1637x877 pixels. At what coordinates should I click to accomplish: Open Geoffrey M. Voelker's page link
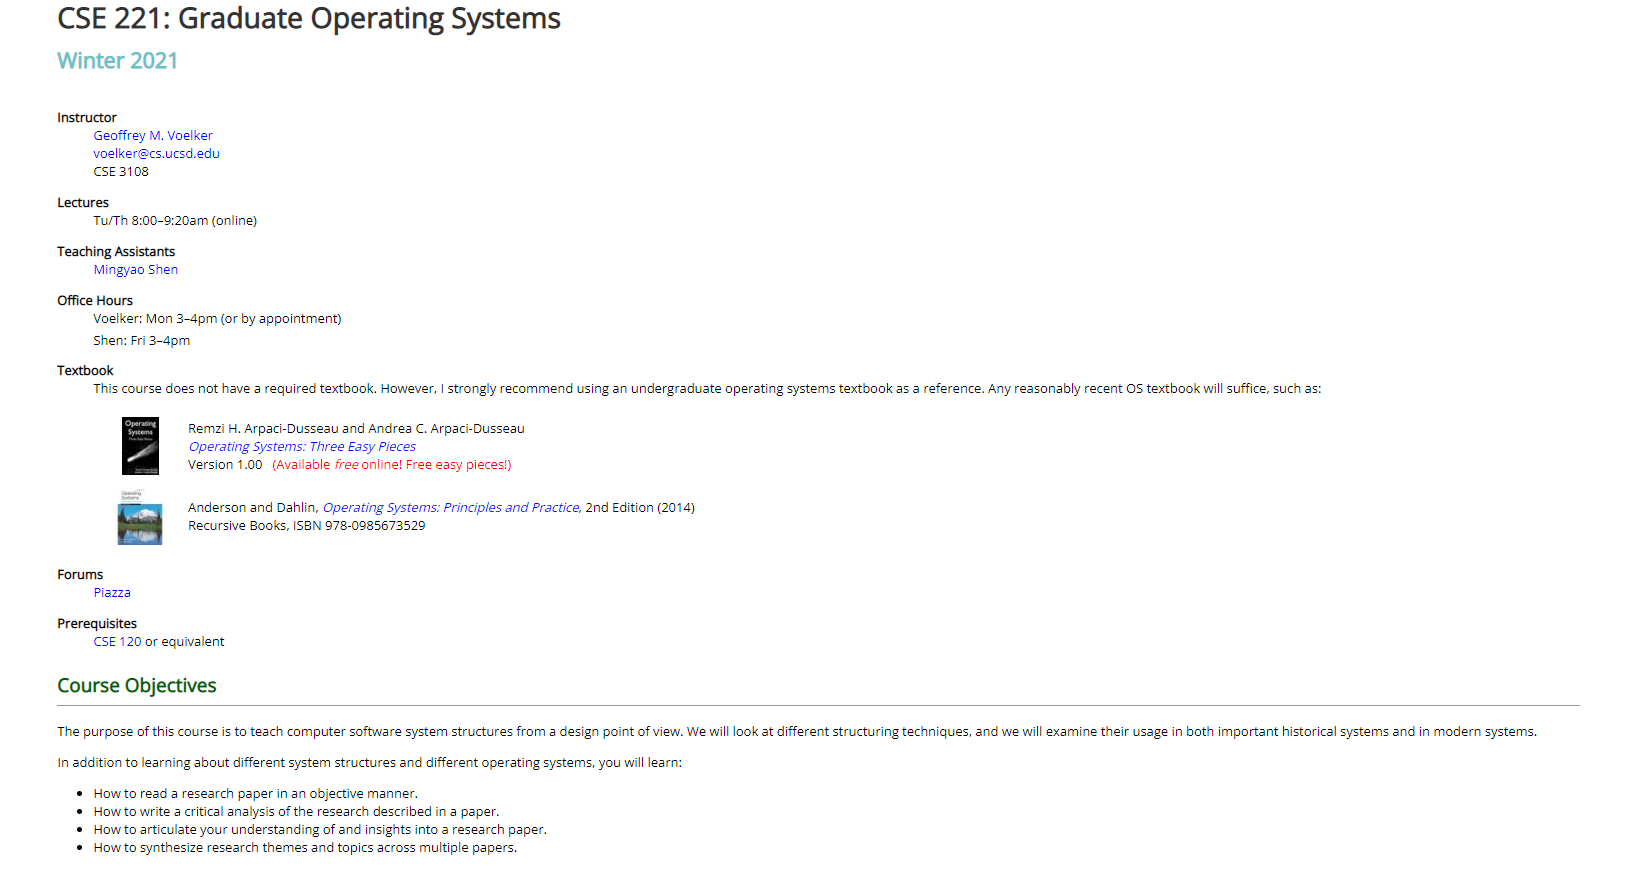click(153, 135)
